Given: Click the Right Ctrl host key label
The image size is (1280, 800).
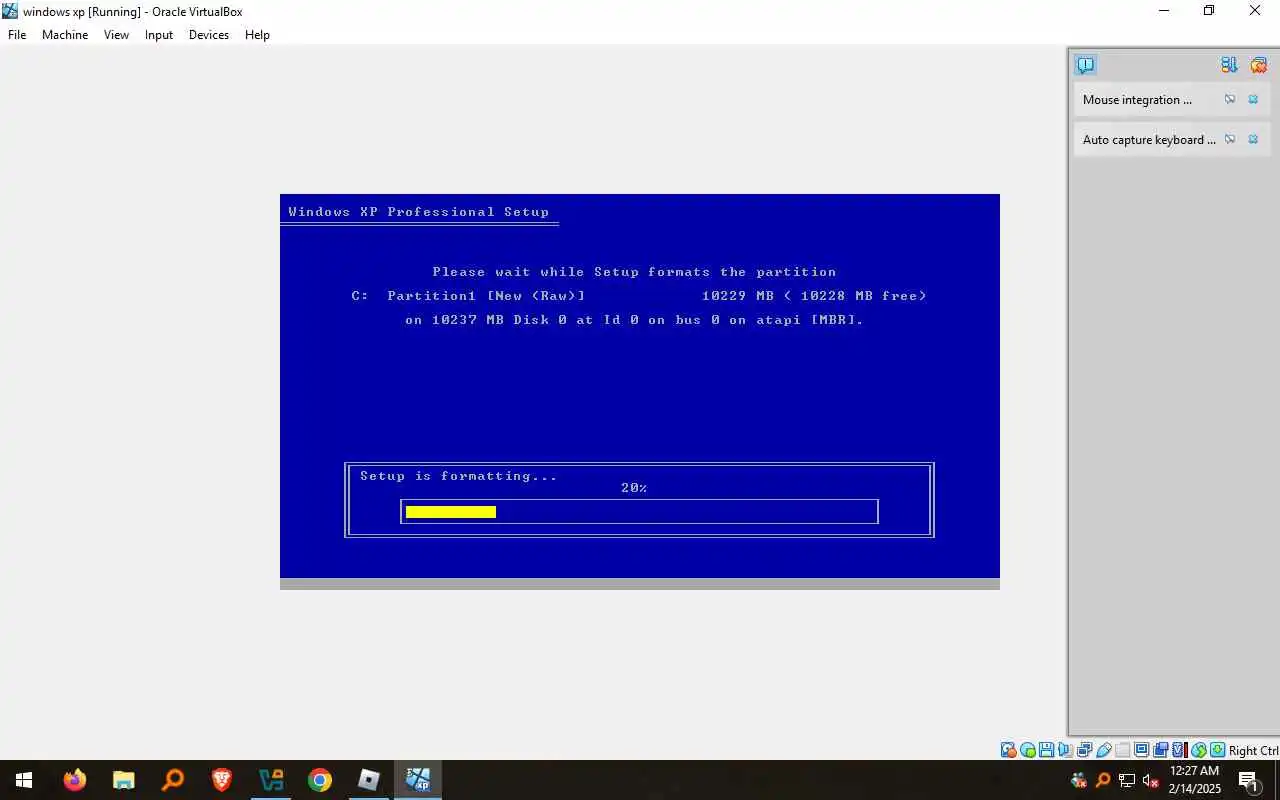Looking at the screenshot, I should 1253,750.
